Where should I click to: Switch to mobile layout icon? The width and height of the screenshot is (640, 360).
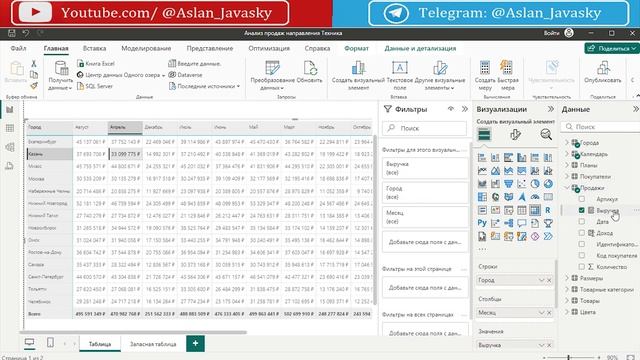50,342
